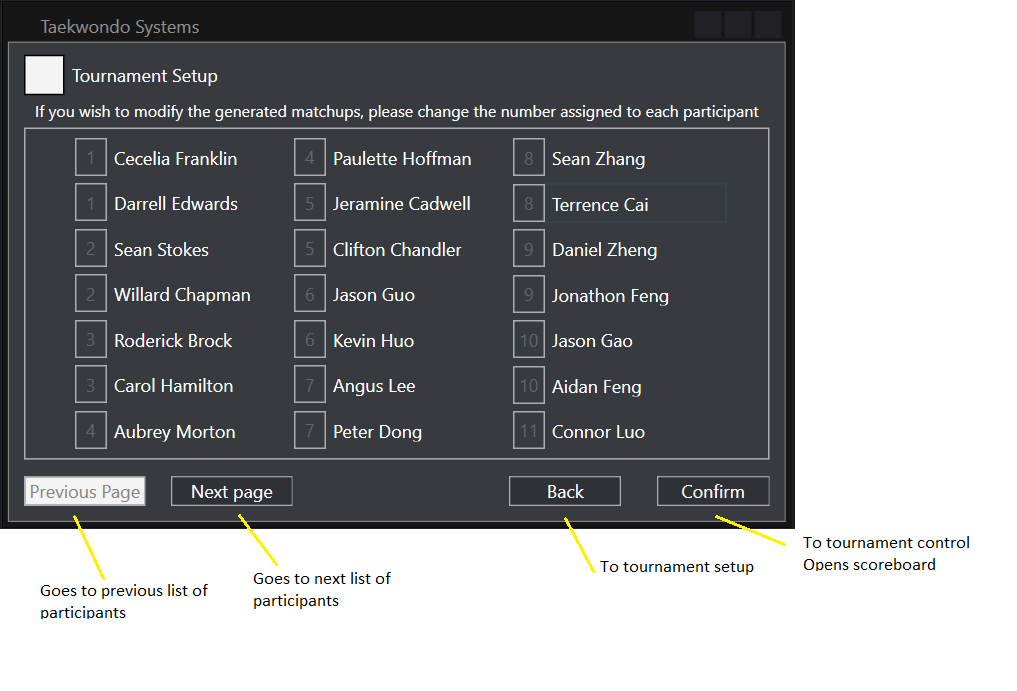Edit Daniel Zheng's matchup number box
Image resolution: width=1017 pixels, height=691 pixels.
click(x=529, y=249)
